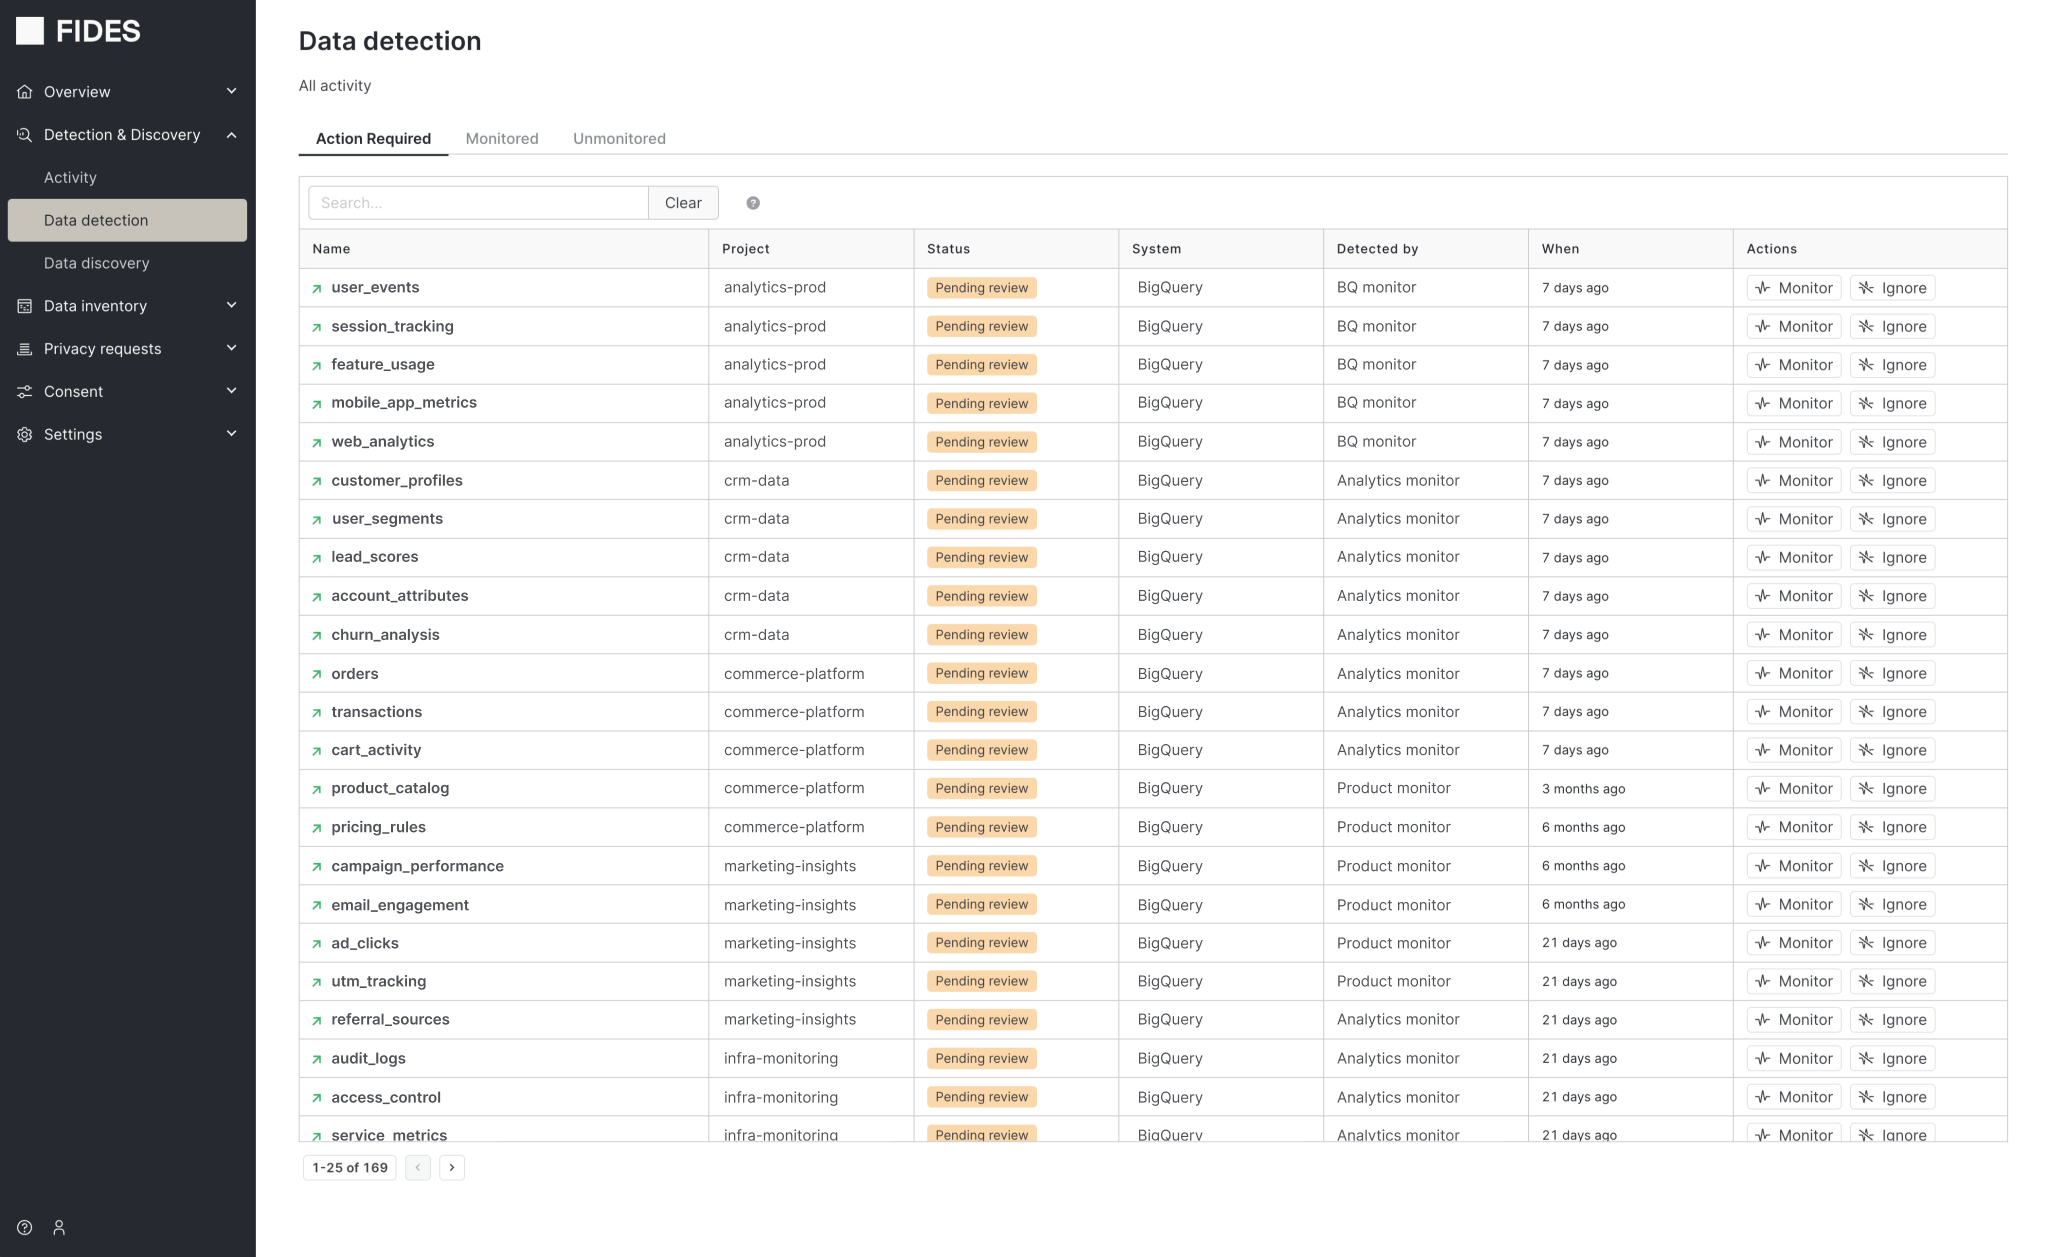Select the Consent sidebar icon

coord(23,391)
